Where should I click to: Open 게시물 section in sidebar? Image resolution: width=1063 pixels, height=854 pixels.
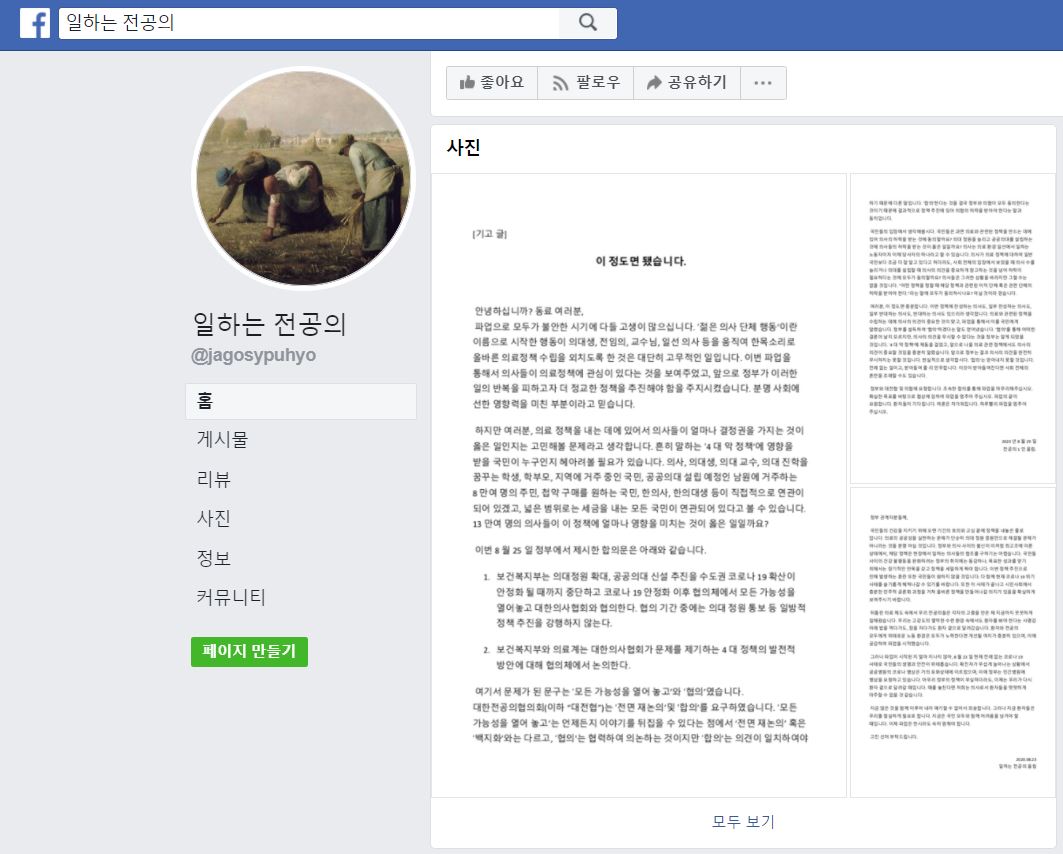point(222,440)
